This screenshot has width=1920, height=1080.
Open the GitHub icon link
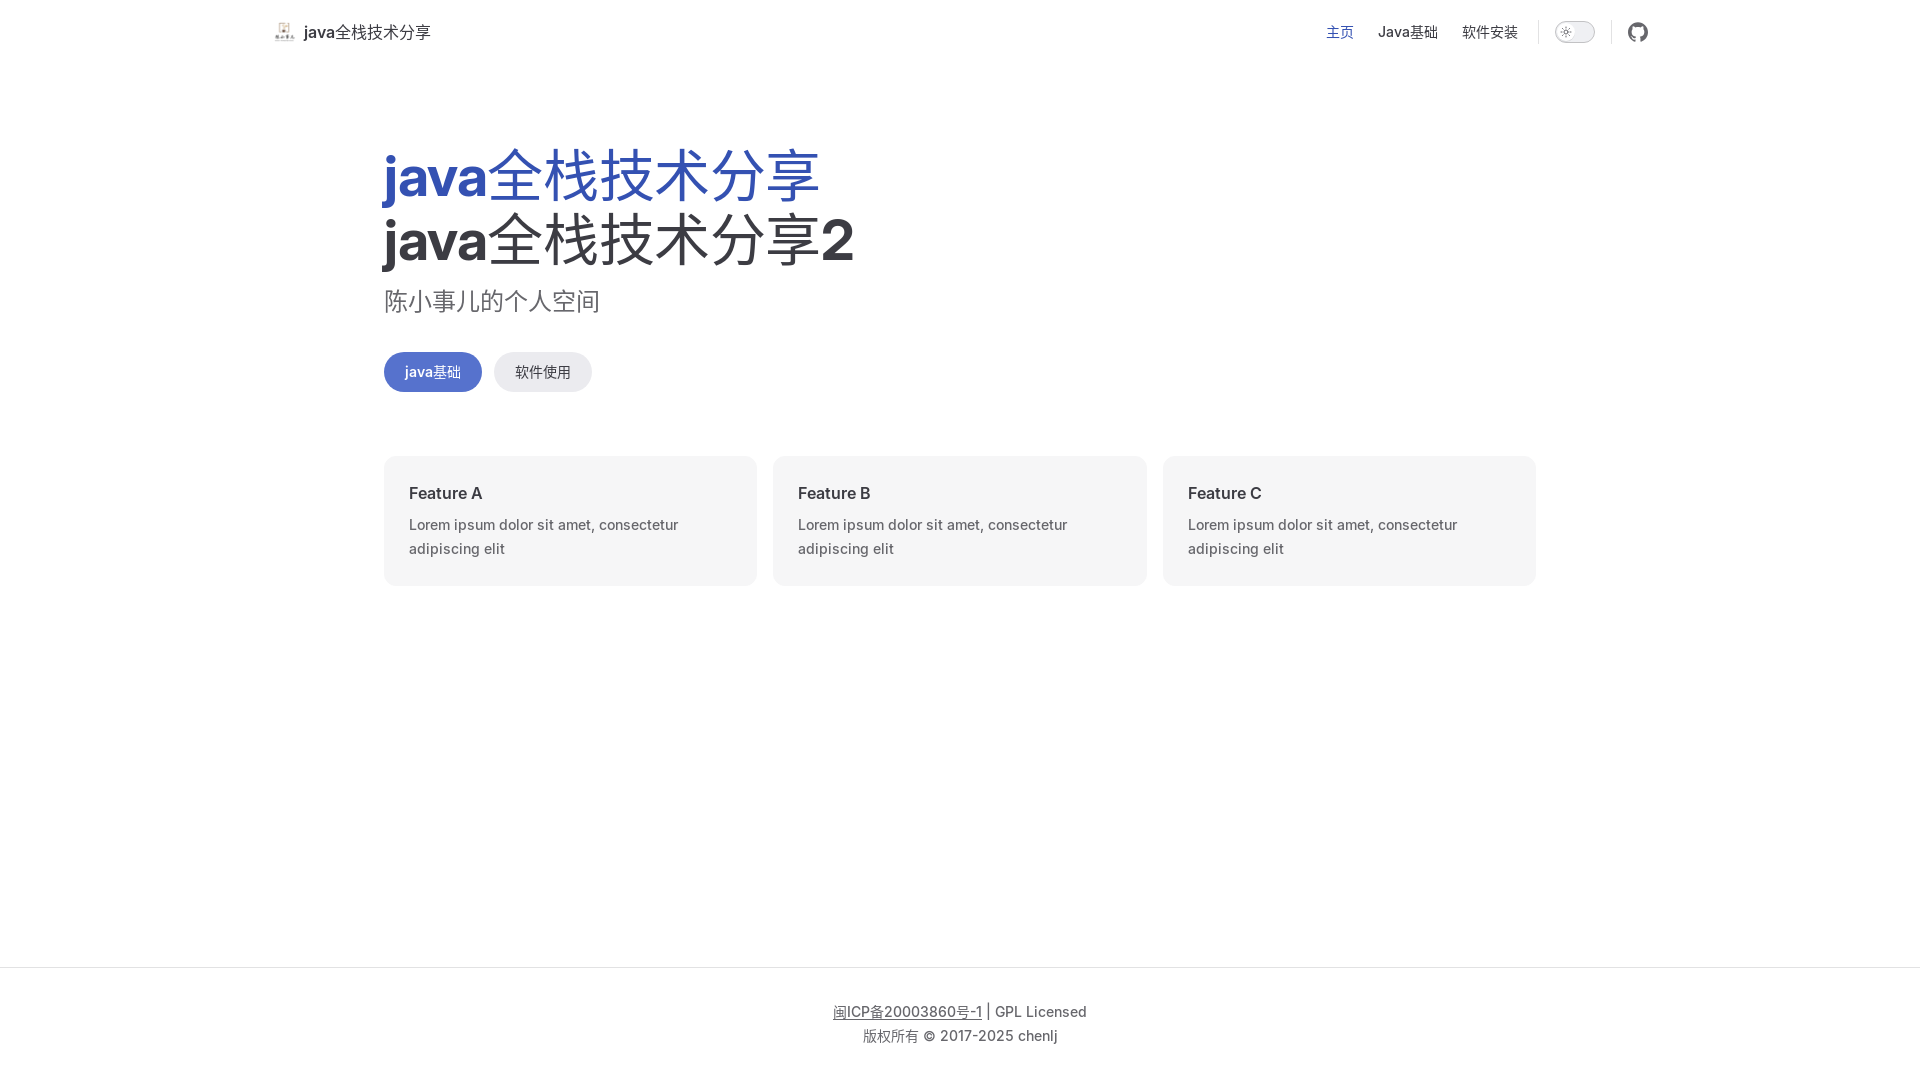point(1637,32)
